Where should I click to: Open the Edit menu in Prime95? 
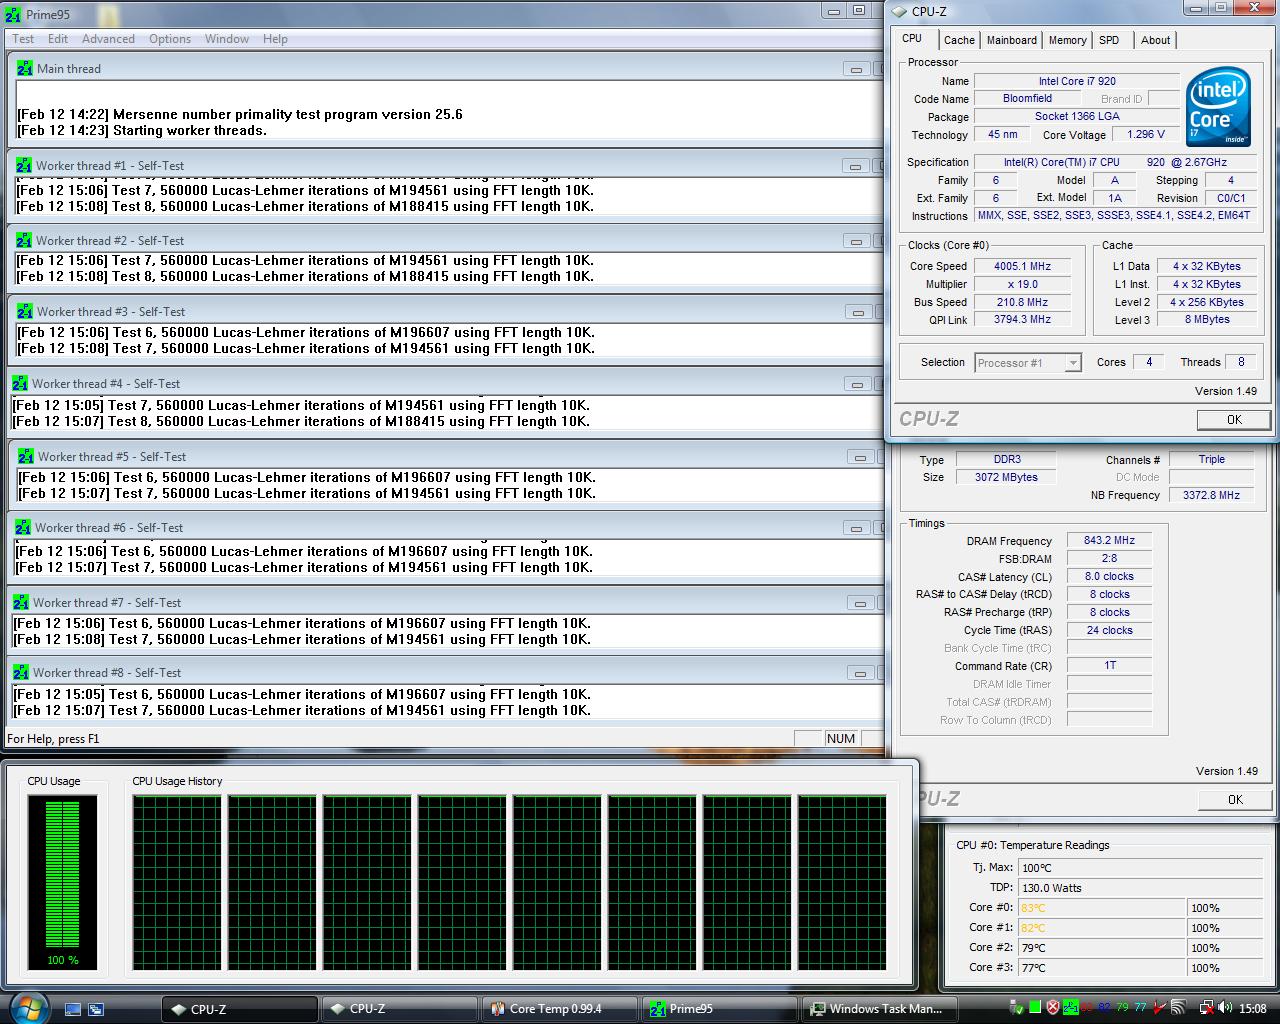pos(58,39)
